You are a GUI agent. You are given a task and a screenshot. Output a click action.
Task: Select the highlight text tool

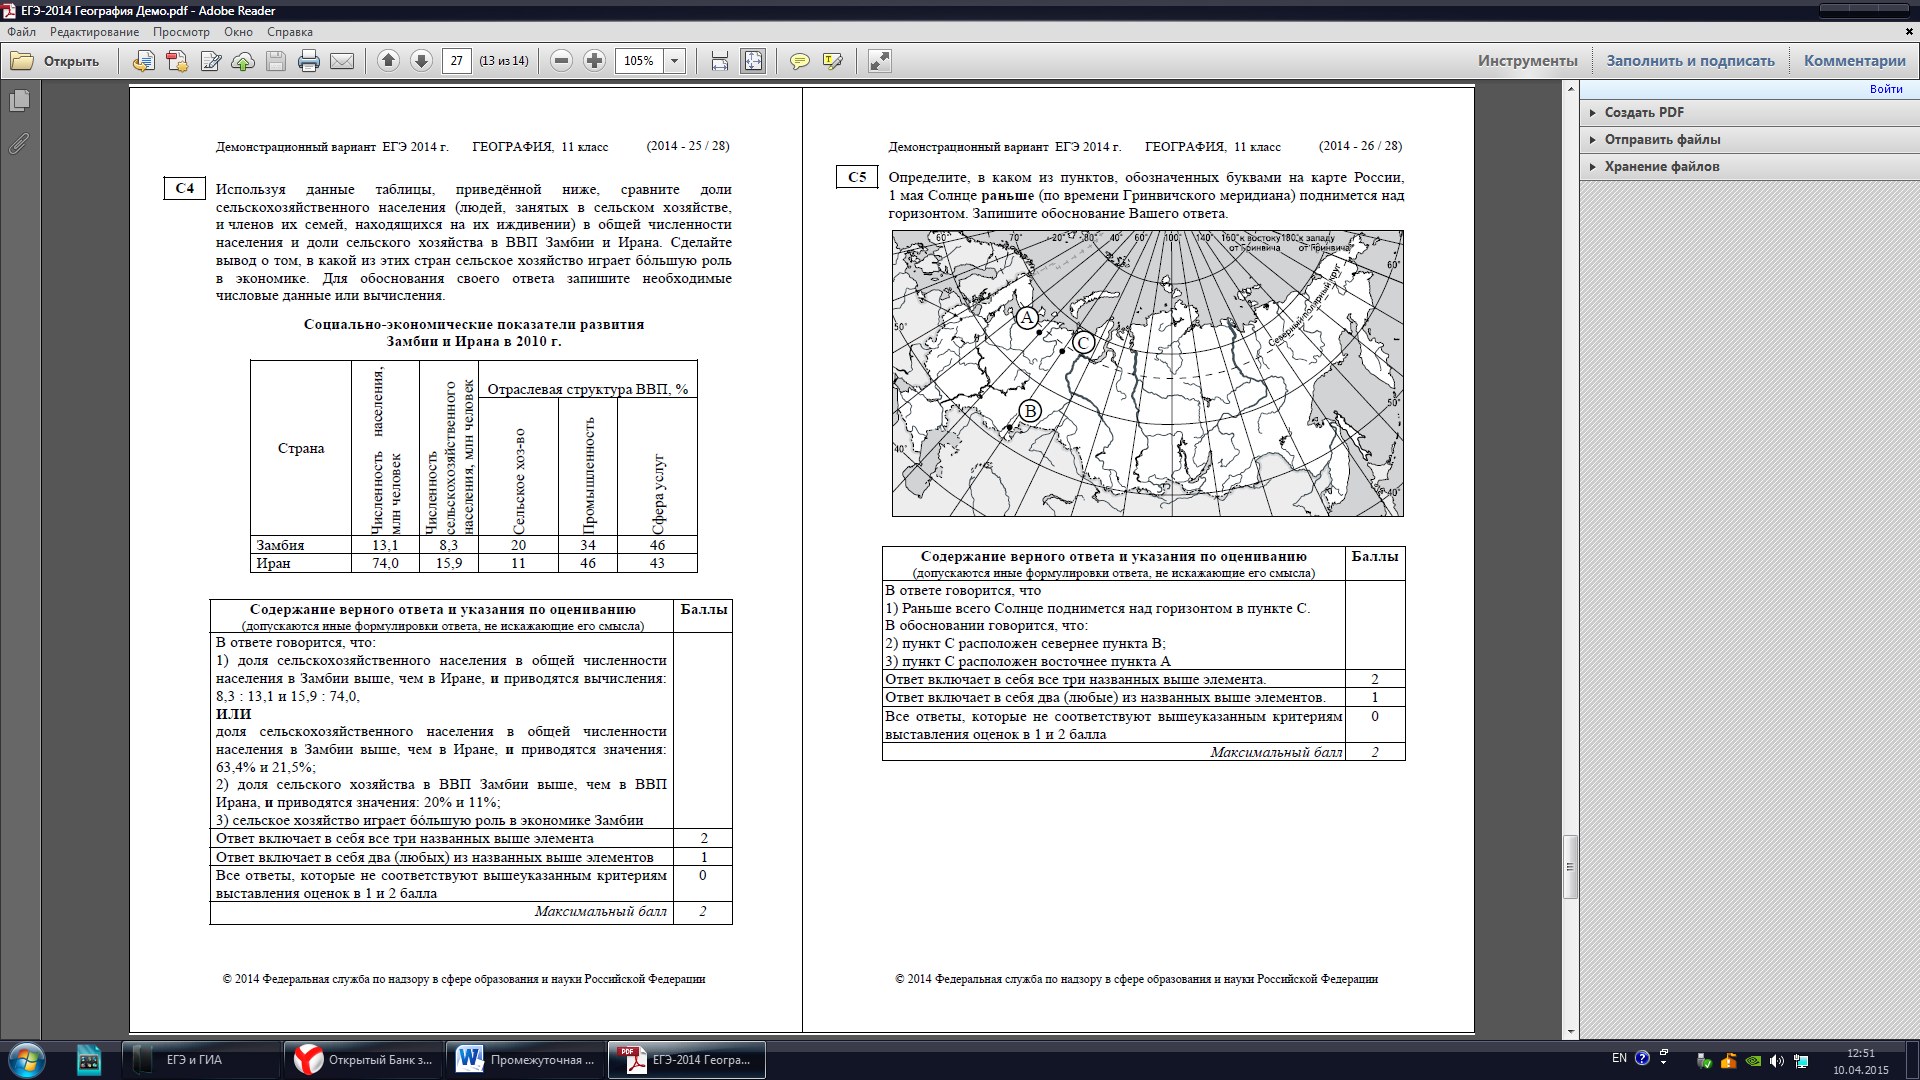[833, 61]
